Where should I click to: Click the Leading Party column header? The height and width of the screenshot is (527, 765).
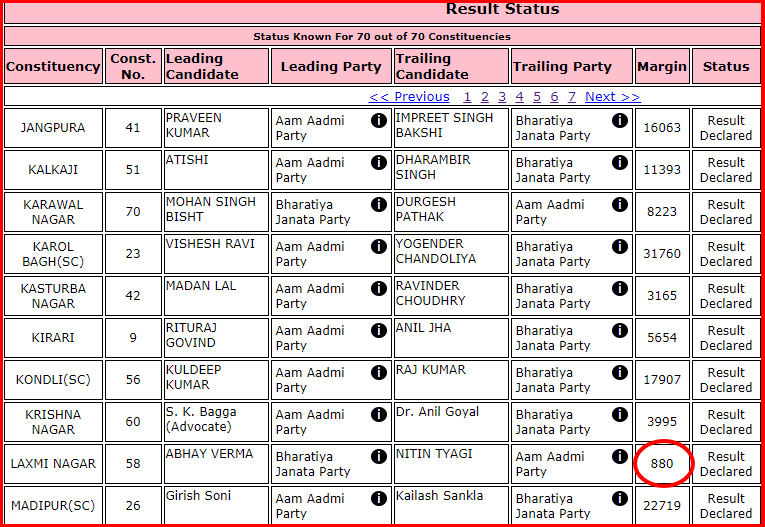[331, 66]
